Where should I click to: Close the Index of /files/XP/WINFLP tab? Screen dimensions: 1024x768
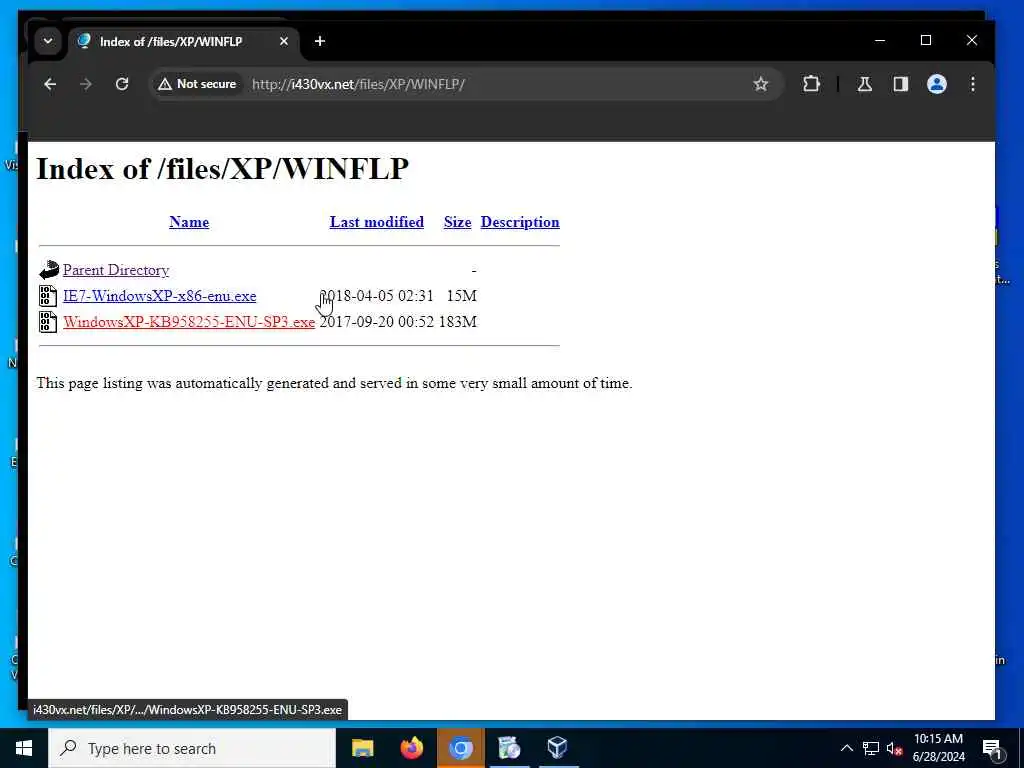[283, 41]
